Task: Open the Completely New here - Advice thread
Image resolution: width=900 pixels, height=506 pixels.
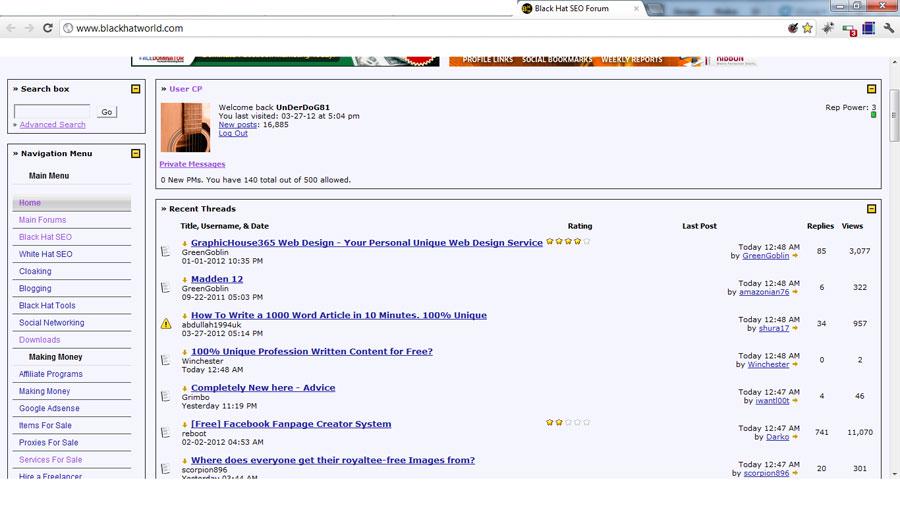Action: click(263, 388)
